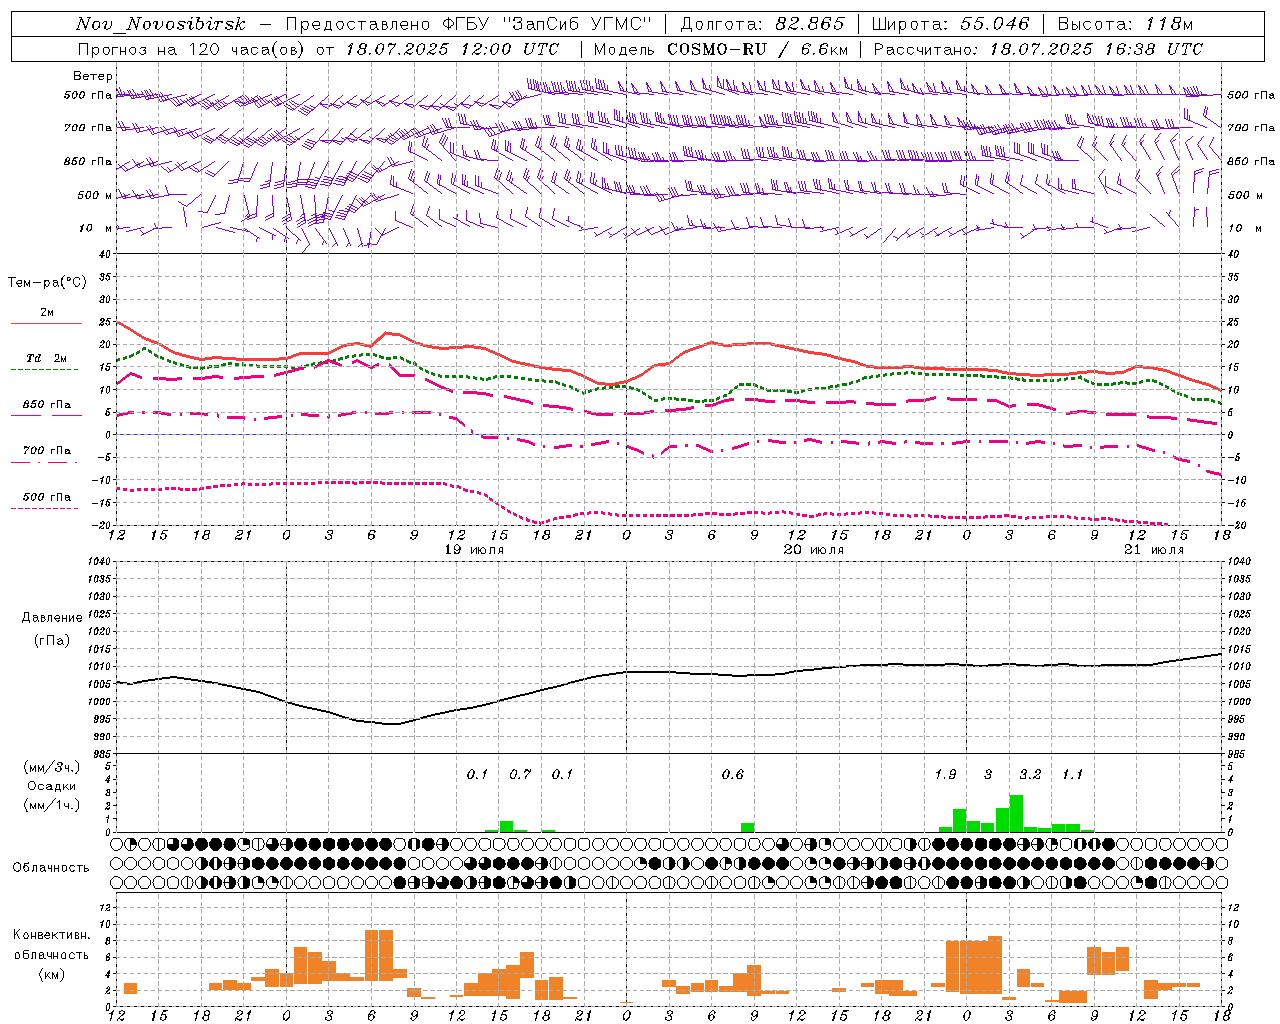Click the red line sample under 2м legend
The width and height of the screenshot is (1280, 1024).
[x=46, y=324]
